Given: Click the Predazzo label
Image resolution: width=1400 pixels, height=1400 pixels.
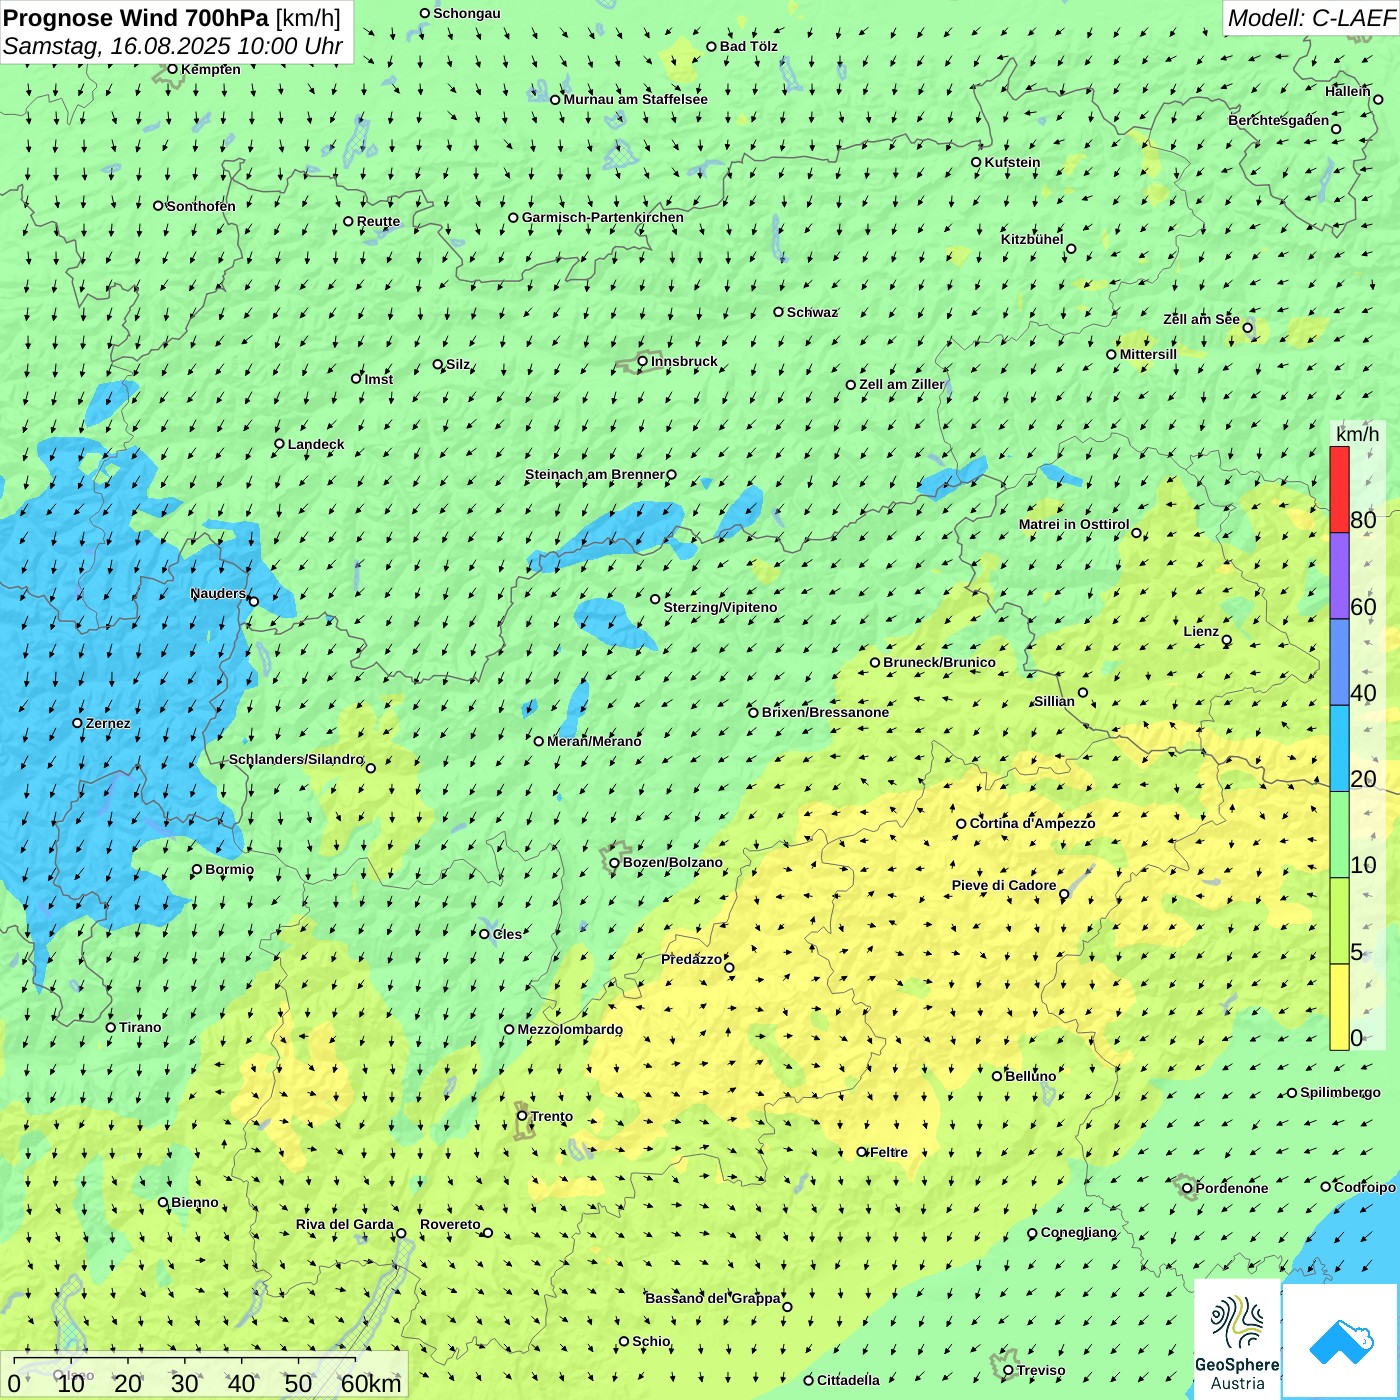Looking at the screenshot, I should pos(691,959).
